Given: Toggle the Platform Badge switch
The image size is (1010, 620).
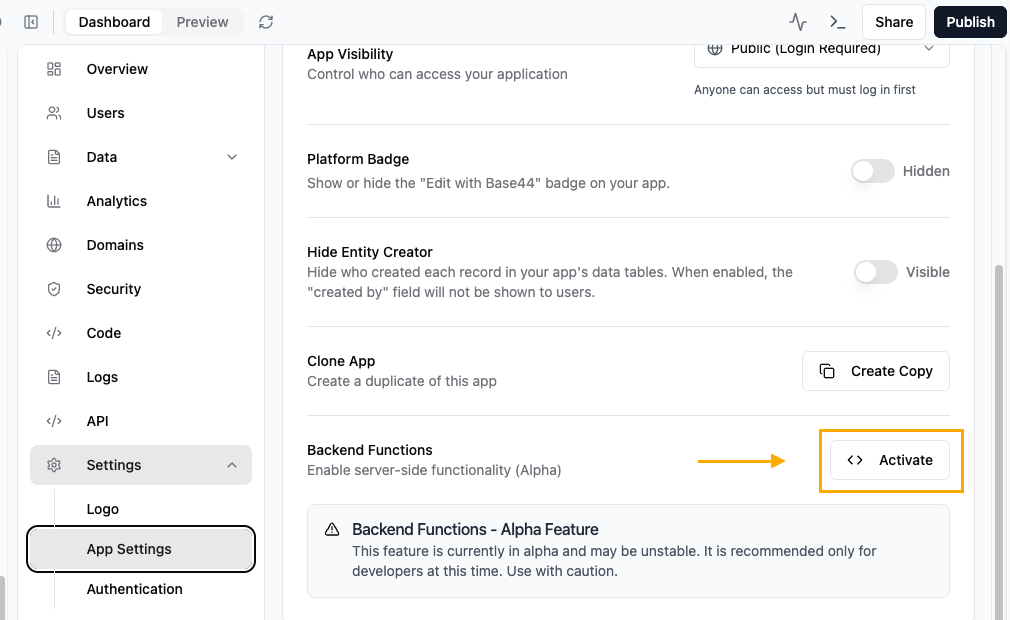Looking at the screenshot, I should click(873, 171).
